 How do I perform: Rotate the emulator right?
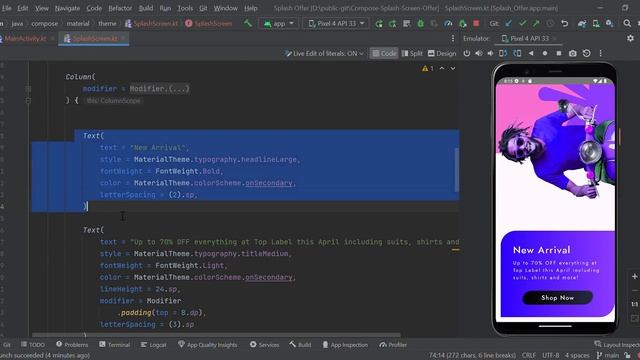(517, 53)
